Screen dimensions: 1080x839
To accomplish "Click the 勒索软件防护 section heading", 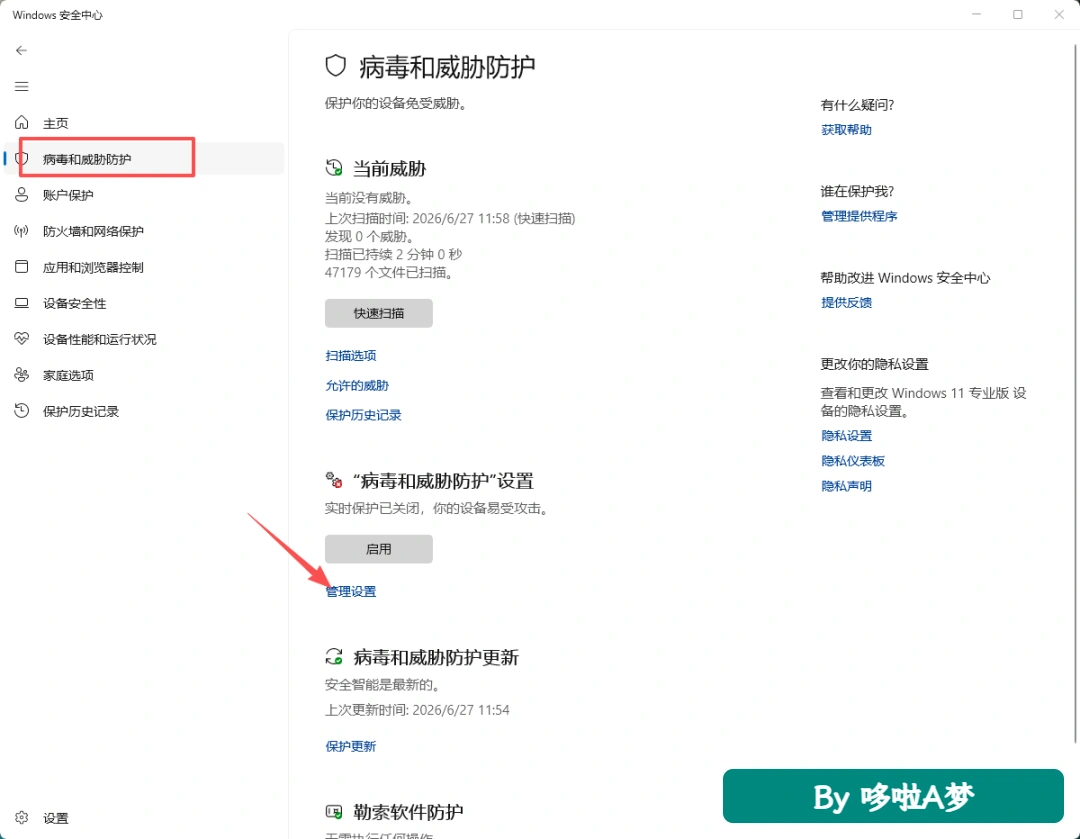I will 408,812.
